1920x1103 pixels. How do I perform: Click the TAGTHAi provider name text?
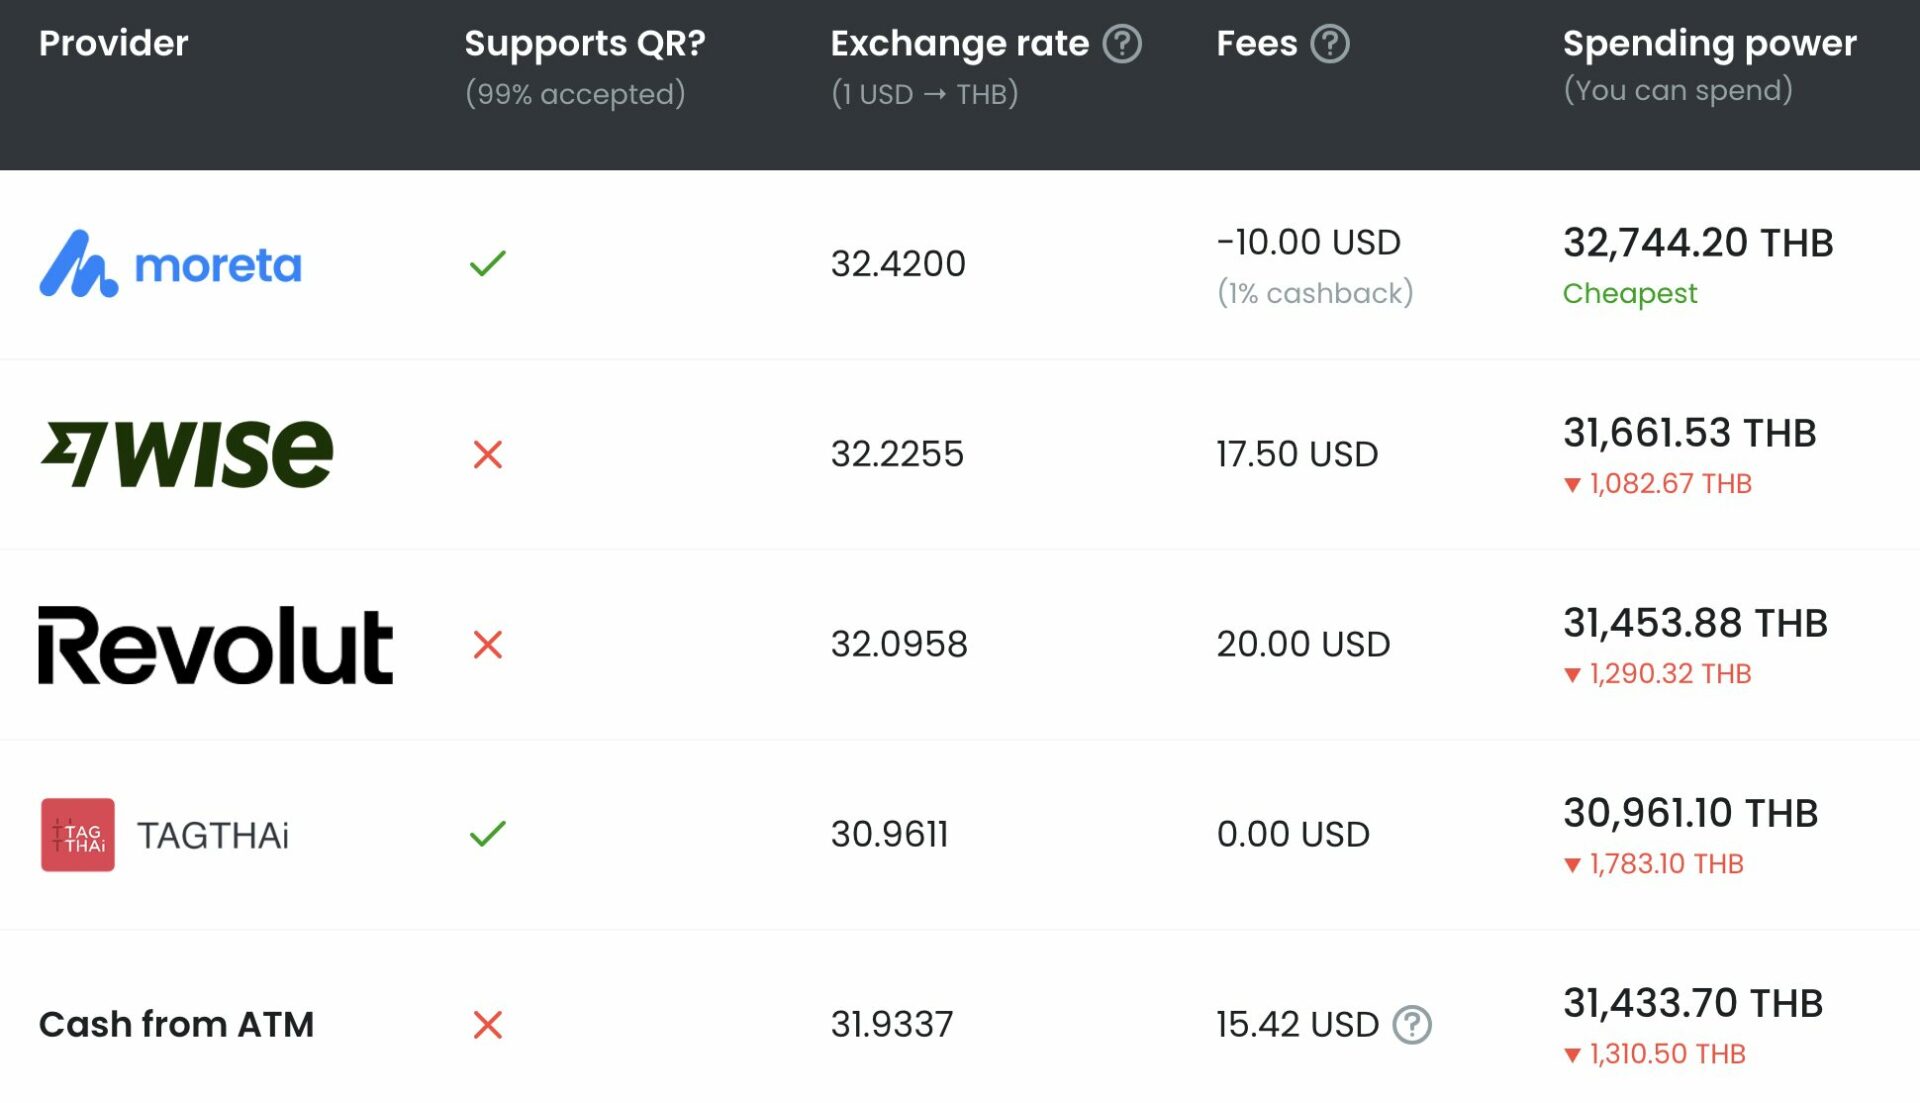click(x=213, y=836)
